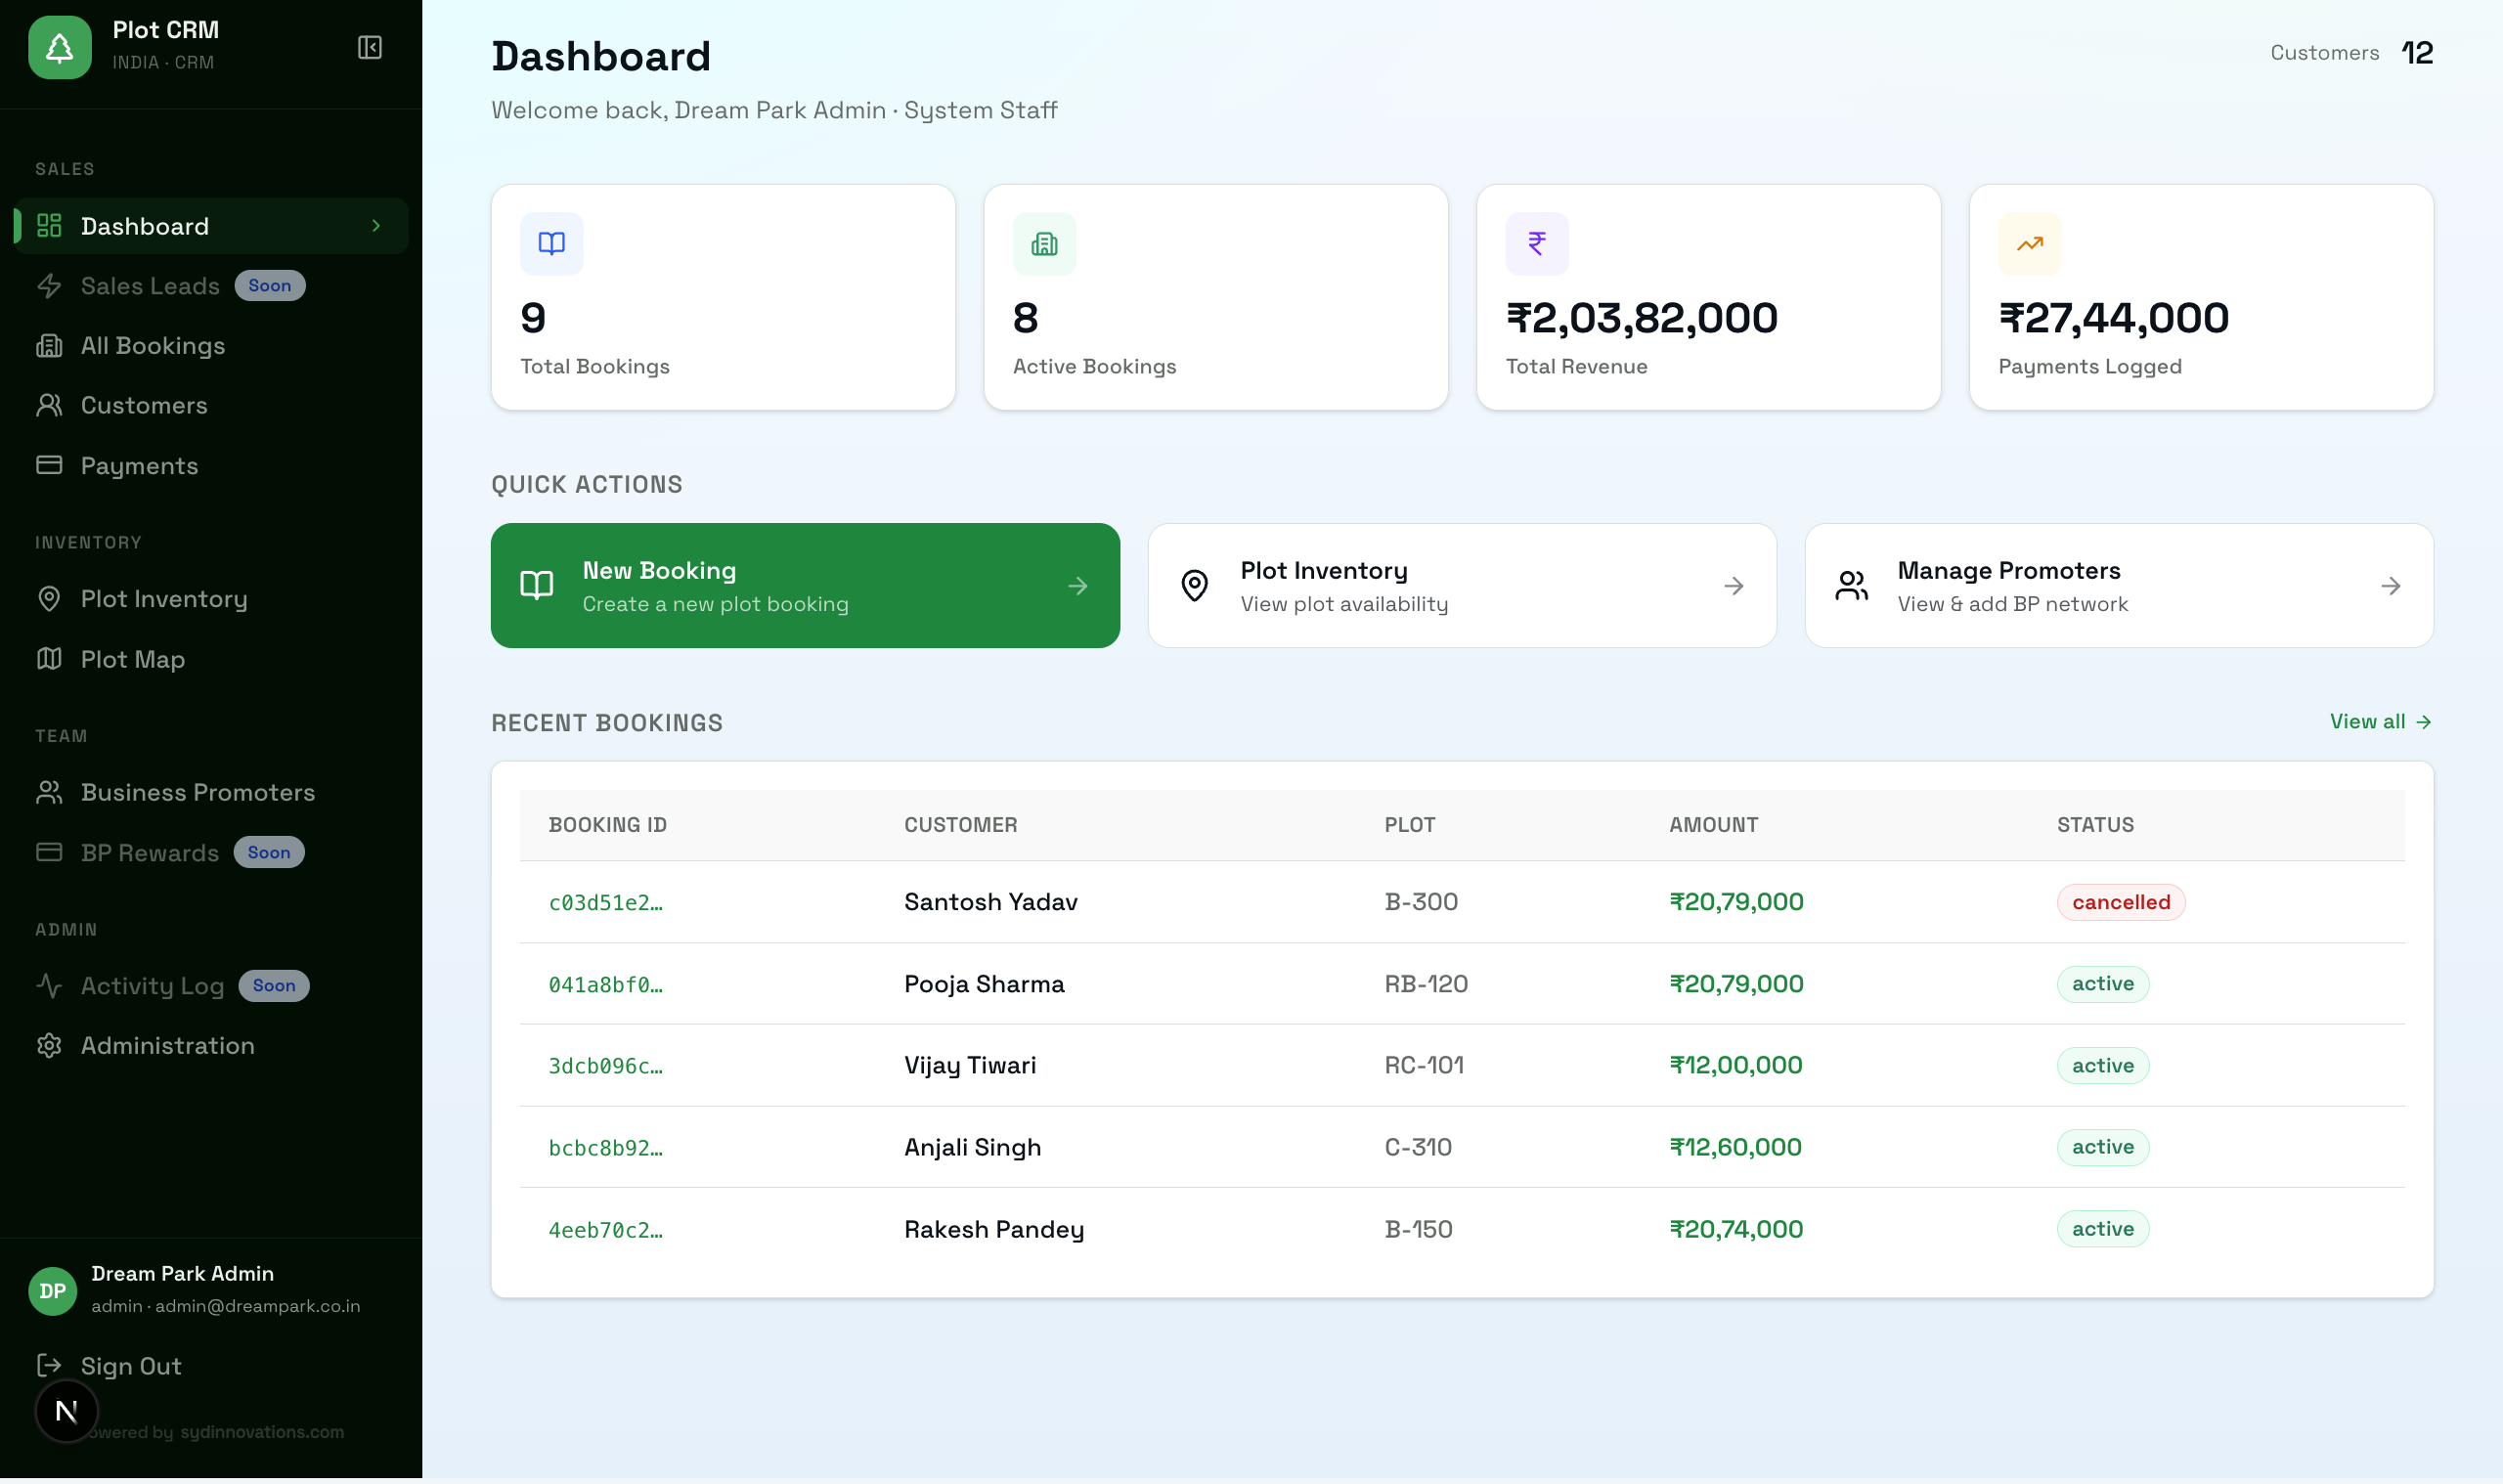Screen dimensions: 2503x1484
Task: Click the Customers people icon in the sidebar
Action: (x=49, y=406)
